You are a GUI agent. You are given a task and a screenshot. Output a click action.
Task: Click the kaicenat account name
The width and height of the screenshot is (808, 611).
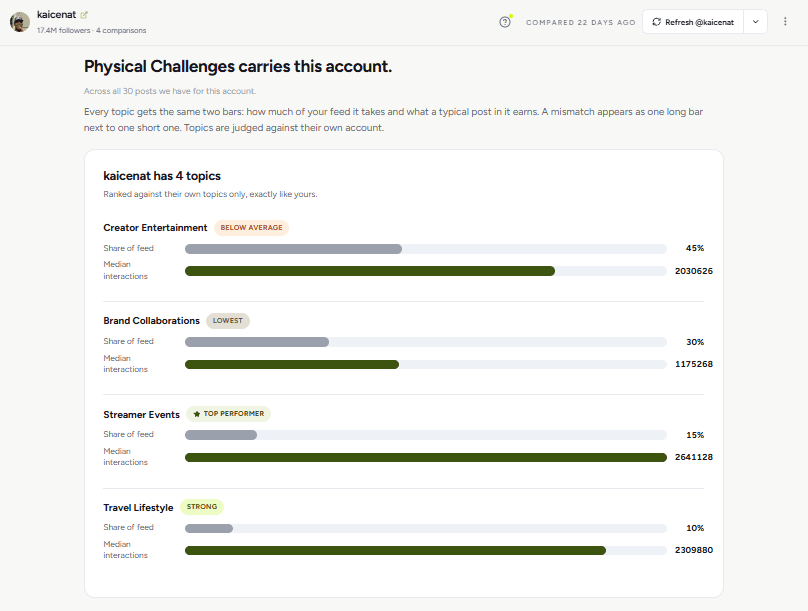pyautogui.click(x=57, y=14)
